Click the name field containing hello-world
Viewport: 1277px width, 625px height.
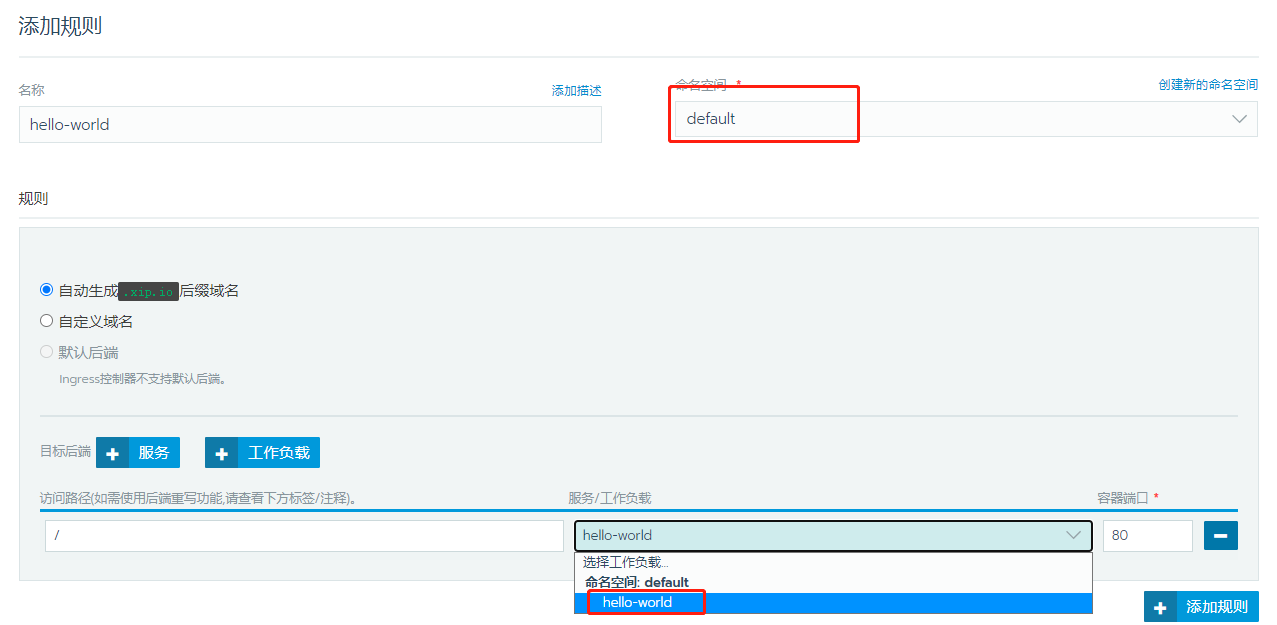tap(310, 125)
